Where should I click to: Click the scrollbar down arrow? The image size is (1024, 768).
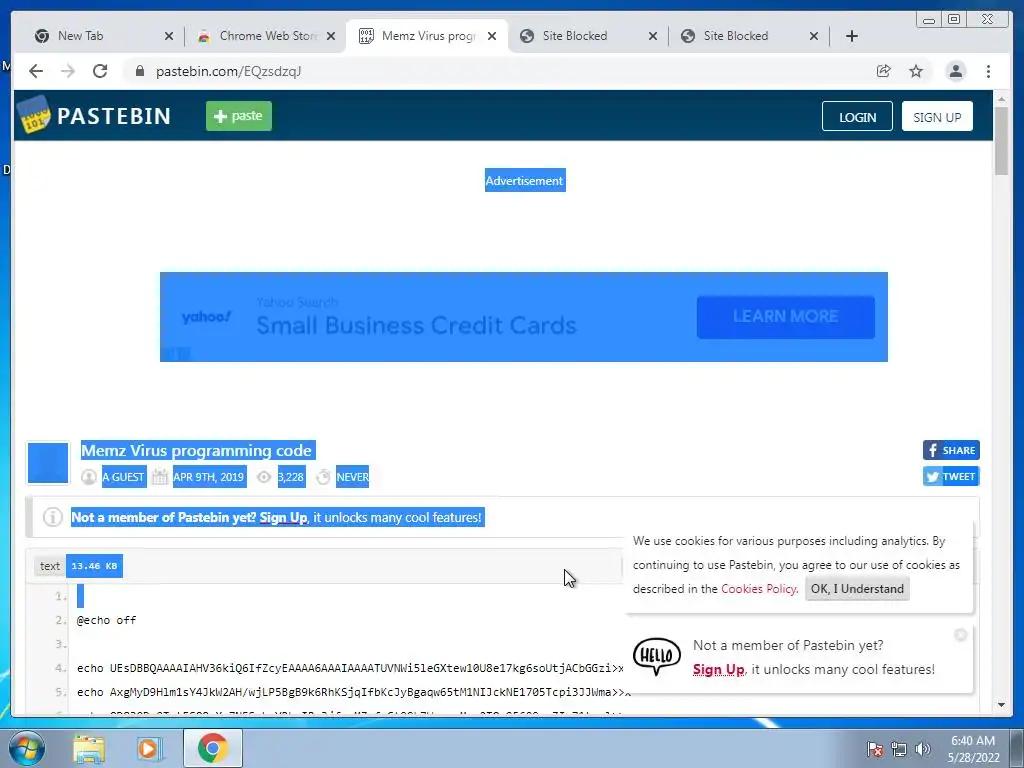pos(1001,705)
